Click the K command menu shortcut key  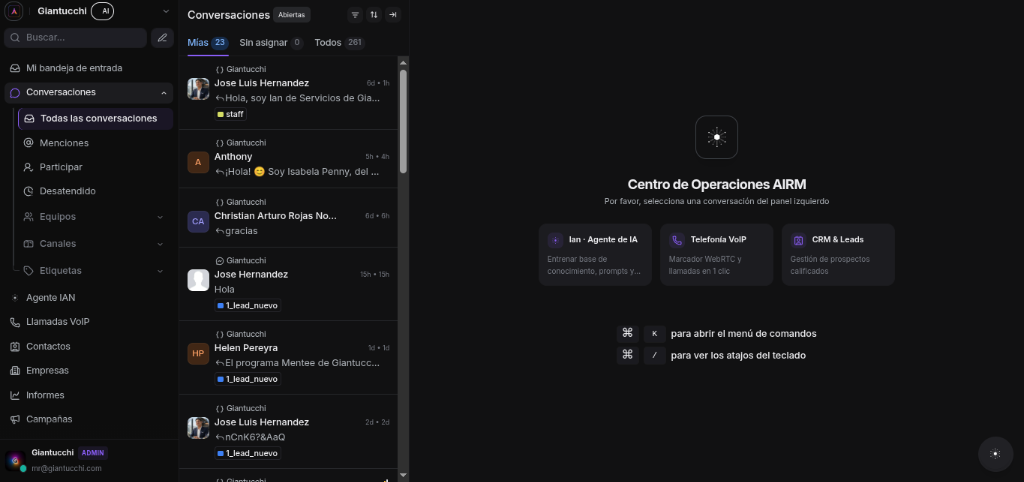(x=654, y=334)
